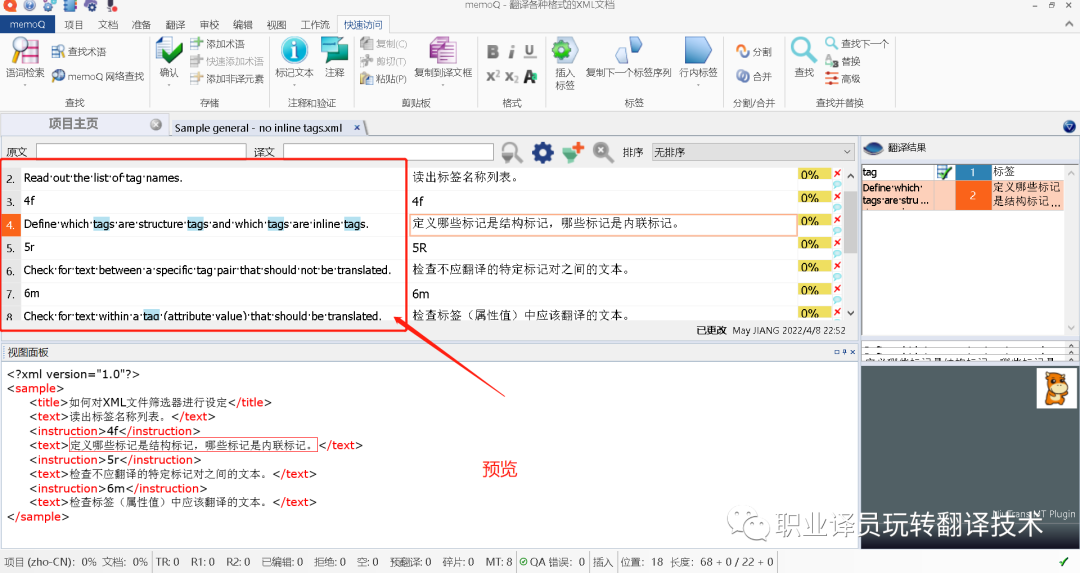This screenshot has height=573, width=1080.
Task: Select translation result 2 Define which tags
Action: pos(962,194)
